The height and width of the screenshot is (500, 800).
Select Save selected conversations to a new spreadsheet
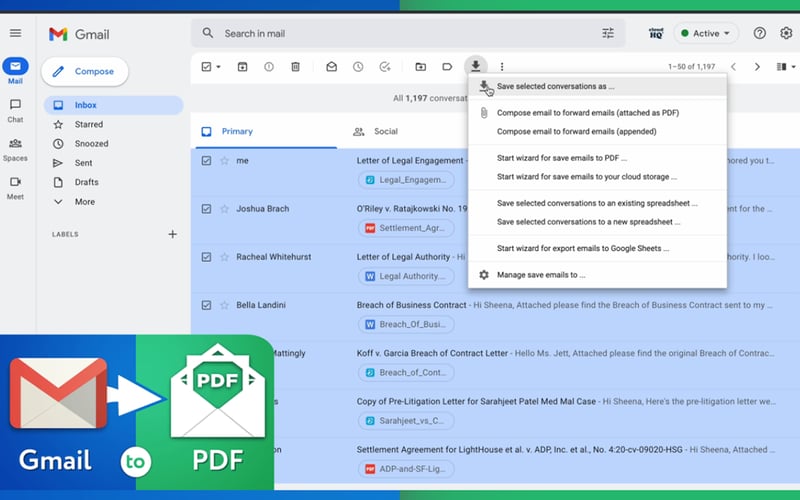click(x=597, y=222)
